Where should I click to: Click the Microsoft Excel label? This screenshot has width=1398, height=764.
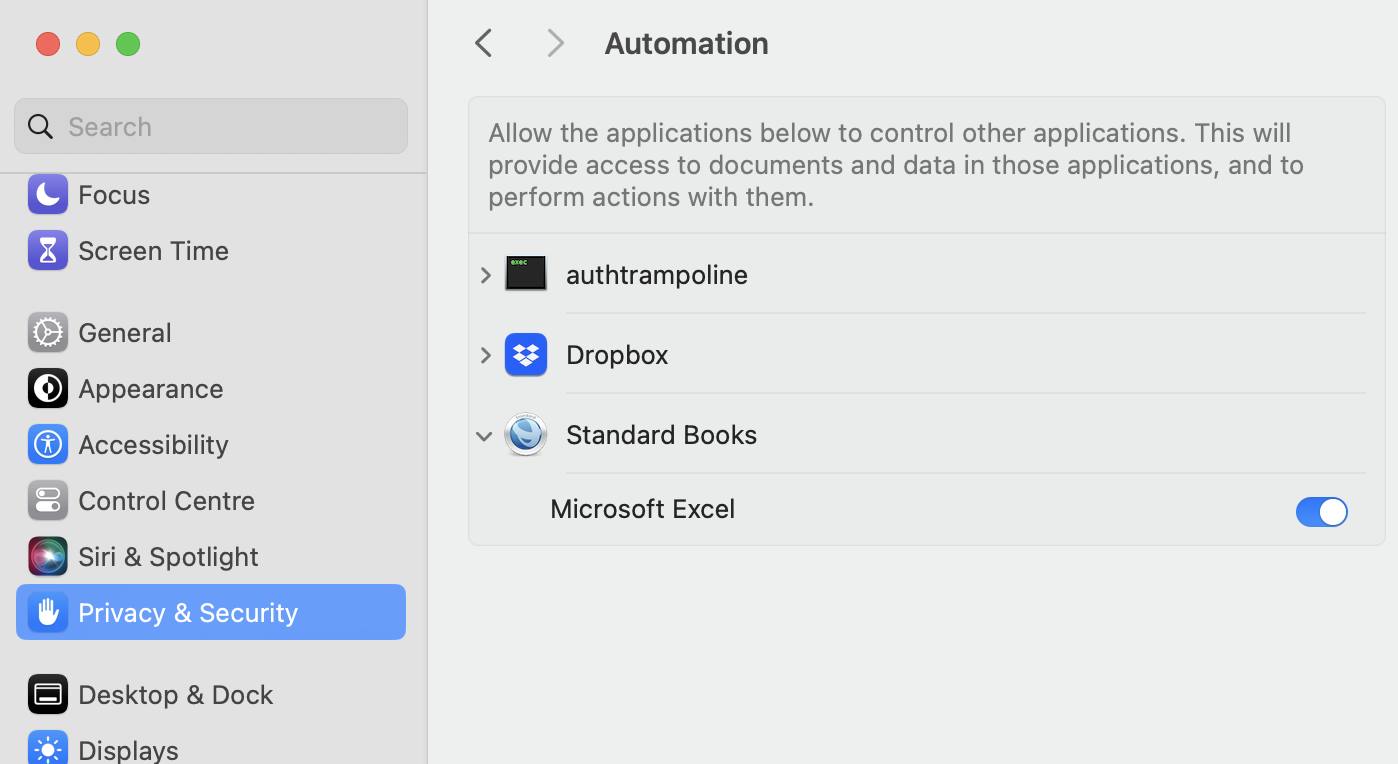point(642,508)
